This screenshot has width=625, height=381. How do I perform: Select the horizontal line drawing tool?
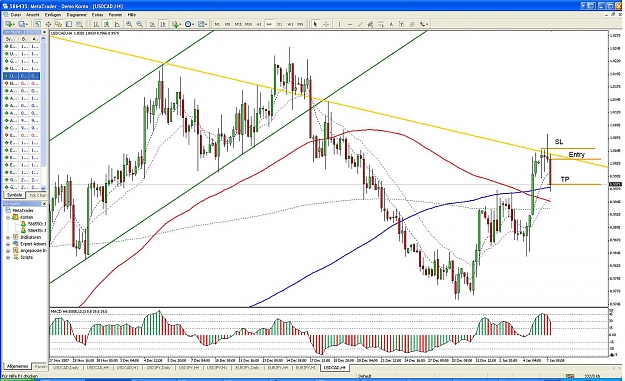[x=350, y=24]
